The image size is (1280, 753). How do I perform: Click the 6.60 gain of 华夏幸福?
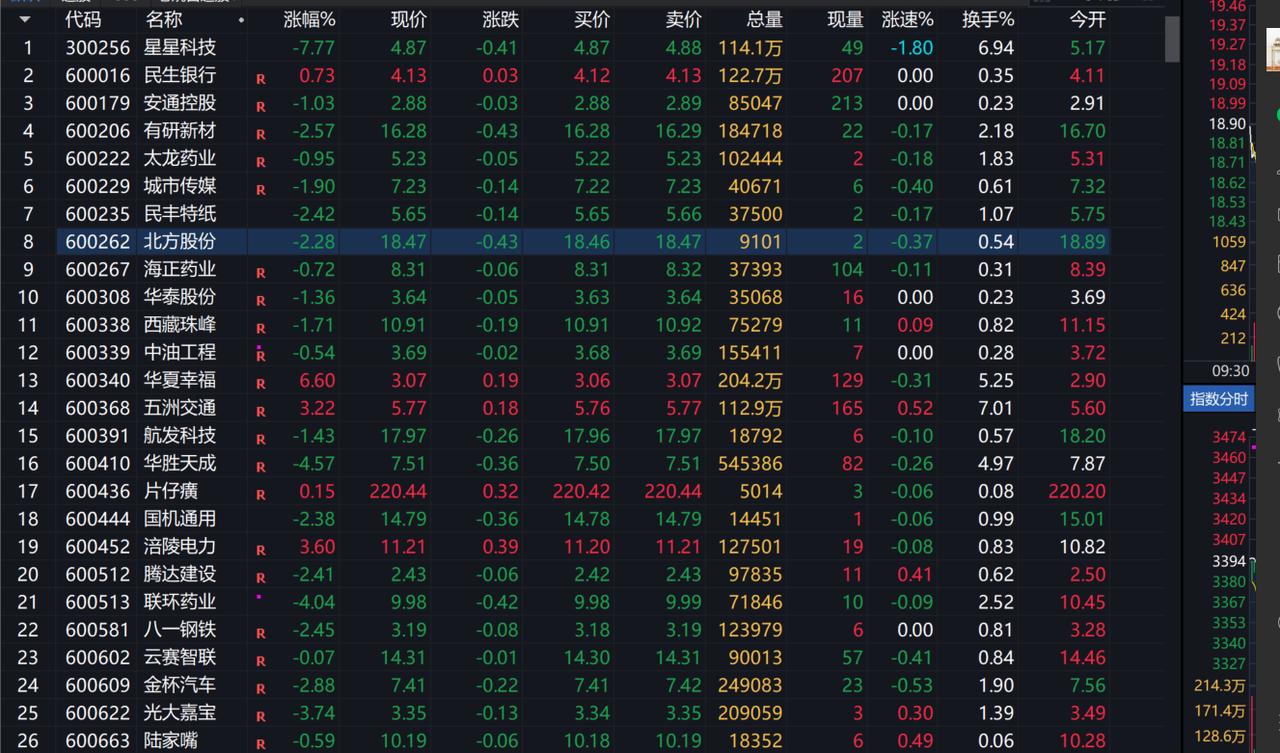(x=317, y=380)
